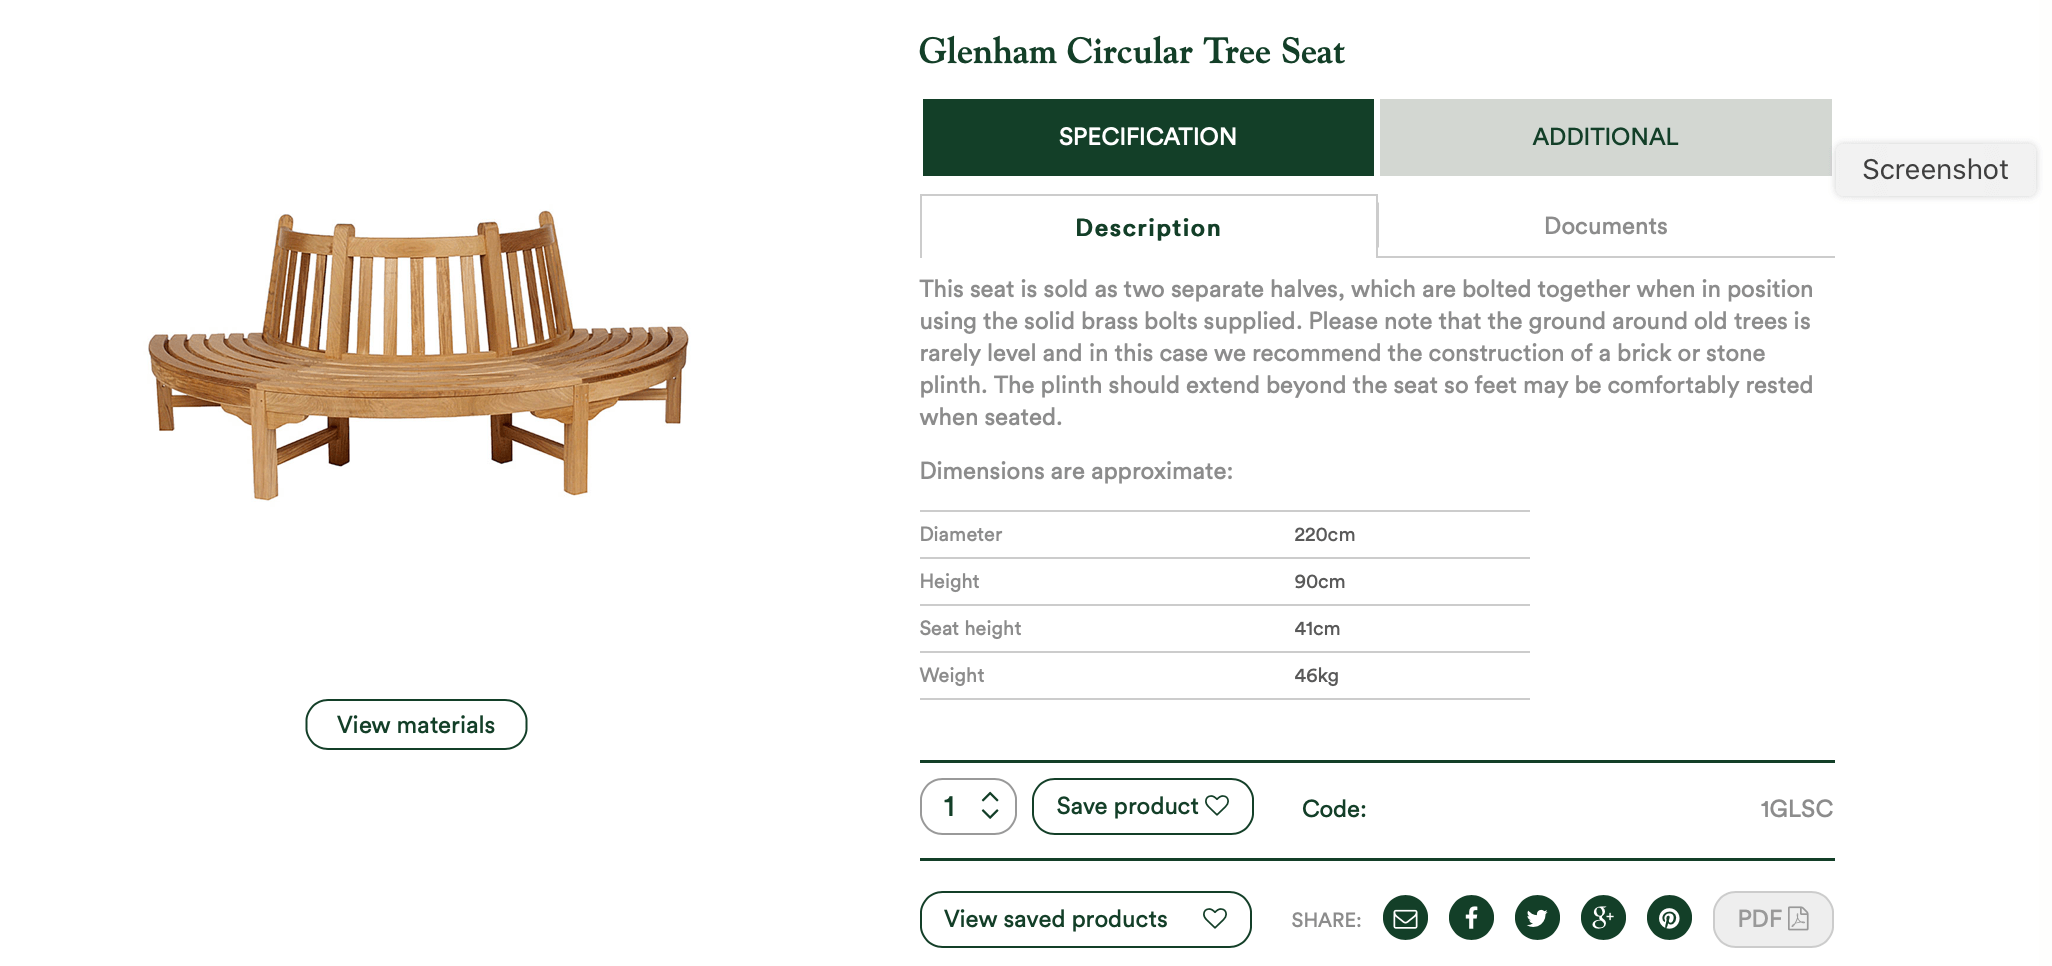2052x966 pixels.
Task: Click heart icon in Save product
Action: coord(1217,805)
